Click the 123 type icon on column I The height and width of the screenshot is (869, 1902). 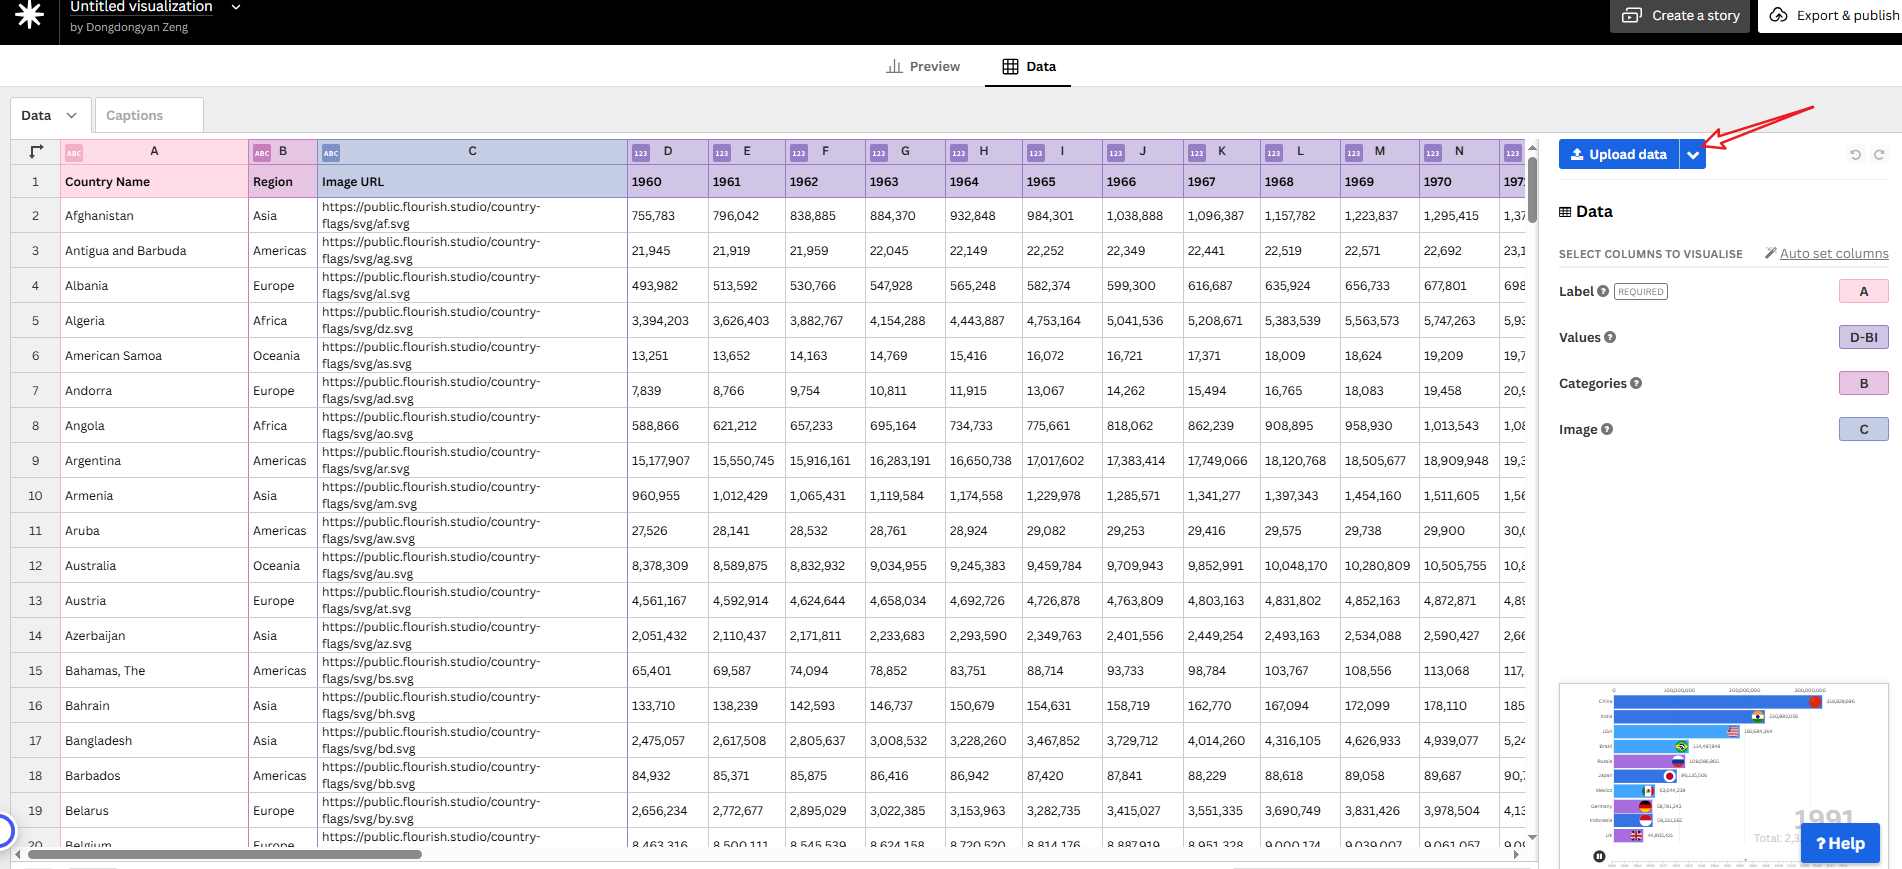(1035, 153)
